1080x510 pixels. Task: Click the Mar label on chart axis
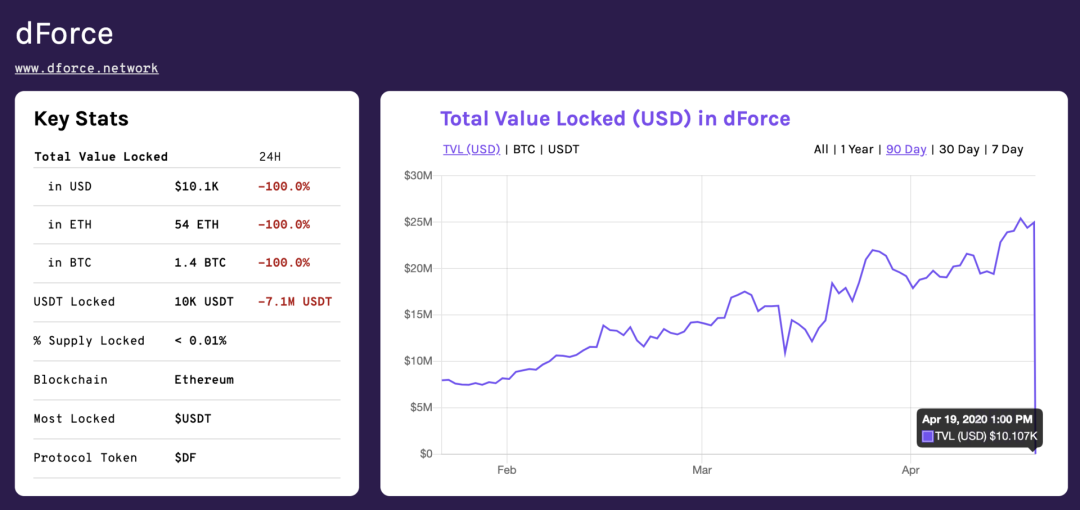[702, 469]
